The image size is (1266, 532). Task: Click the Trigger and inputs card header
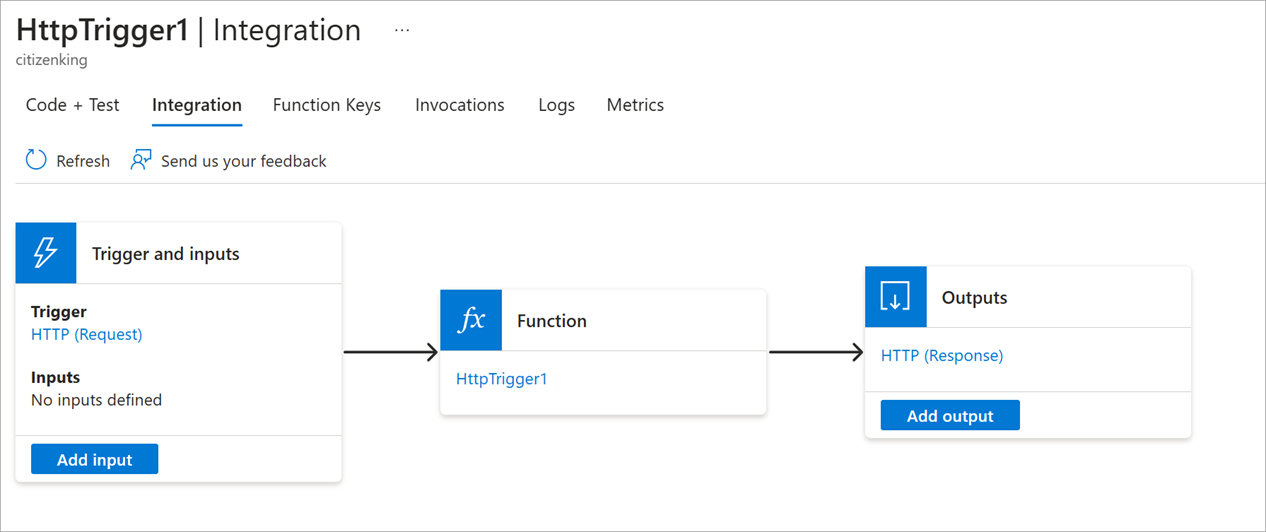[166, 254]
